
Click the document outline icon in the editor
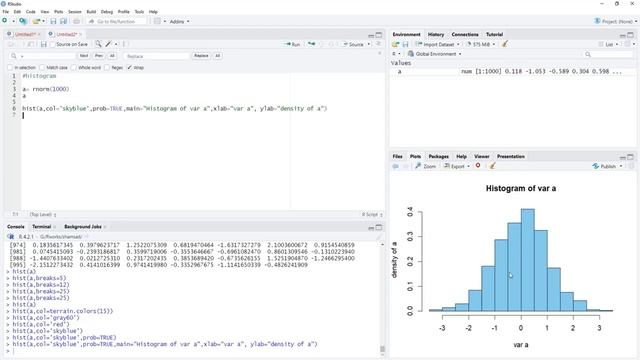379,44
